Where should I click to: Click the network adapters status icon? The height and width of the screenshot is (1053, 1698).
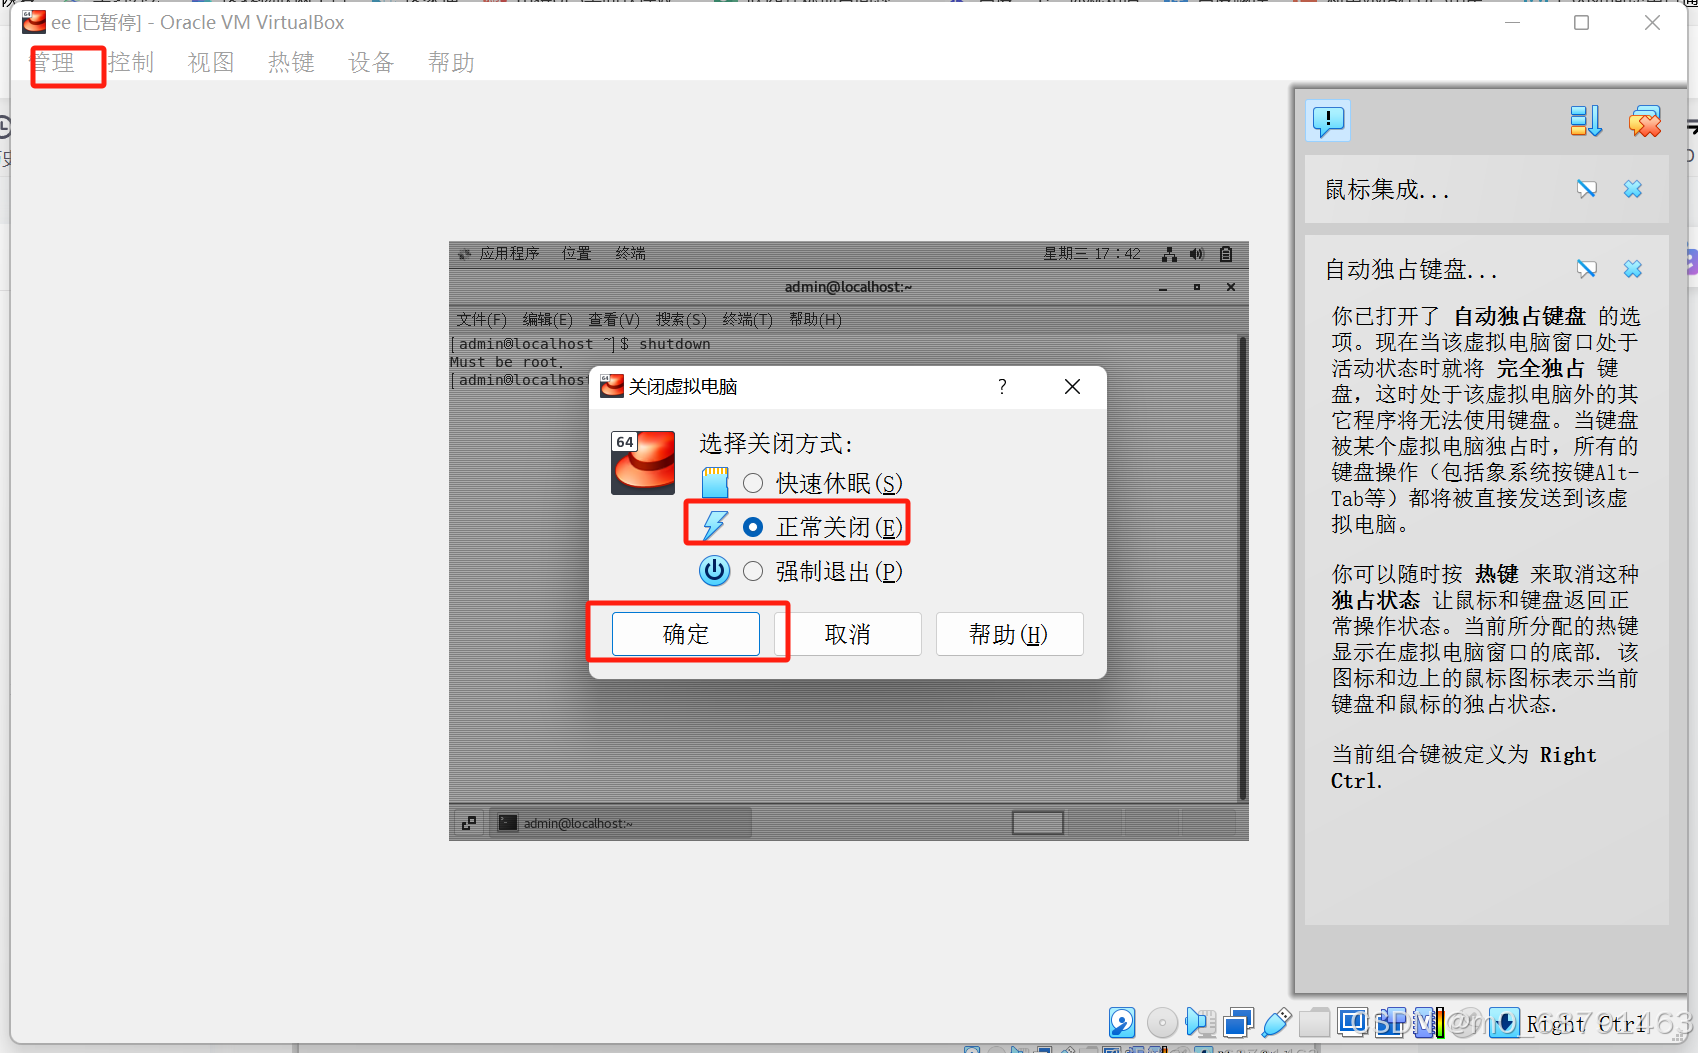coord(1238,1022)
